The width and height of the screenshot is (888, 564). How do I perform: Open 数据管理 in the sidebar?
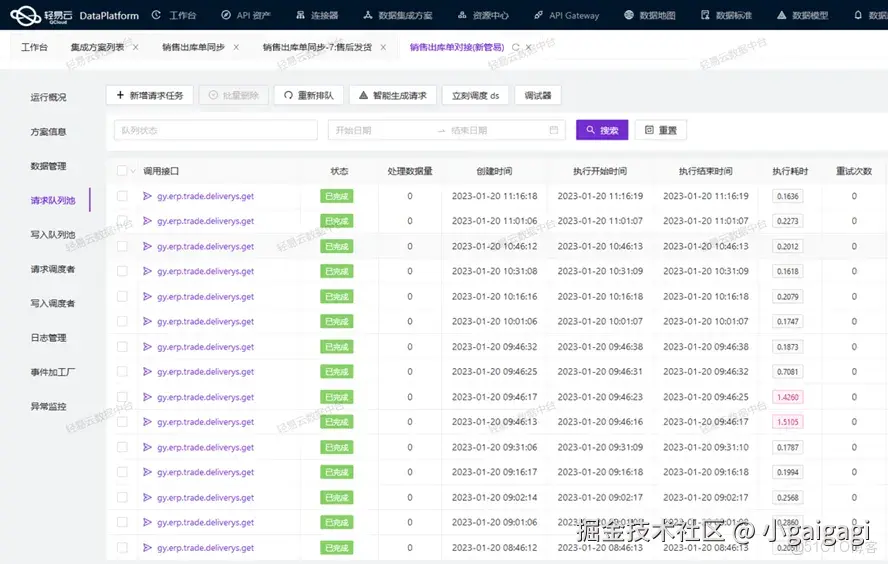point(48,166)
